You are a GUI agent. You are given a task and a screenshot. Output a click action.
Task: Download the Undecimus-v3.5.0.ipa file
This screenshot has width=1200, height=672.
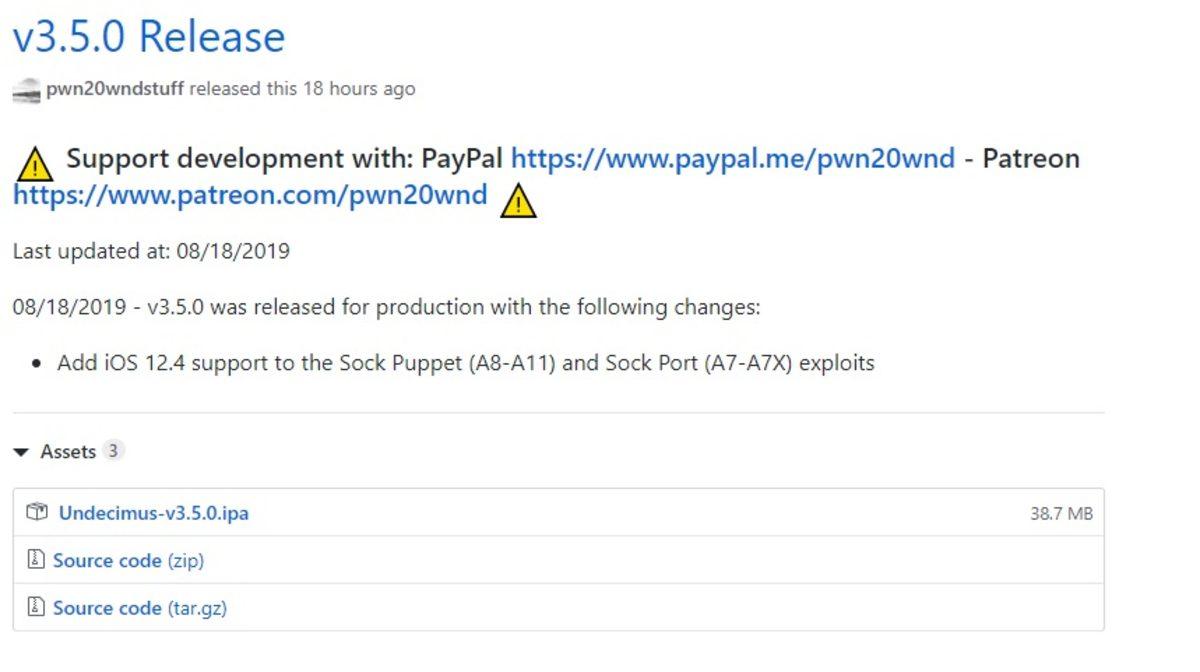coord(154,514)
